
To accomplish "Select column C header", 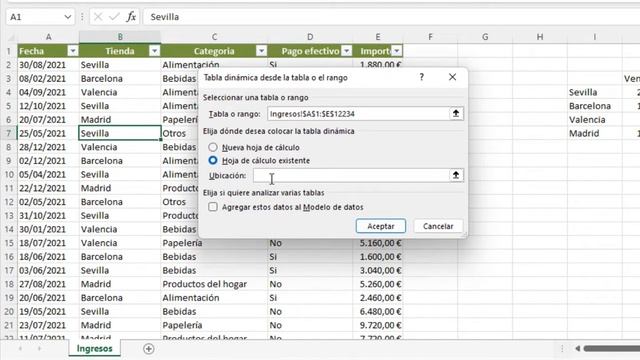I will 214,37.
